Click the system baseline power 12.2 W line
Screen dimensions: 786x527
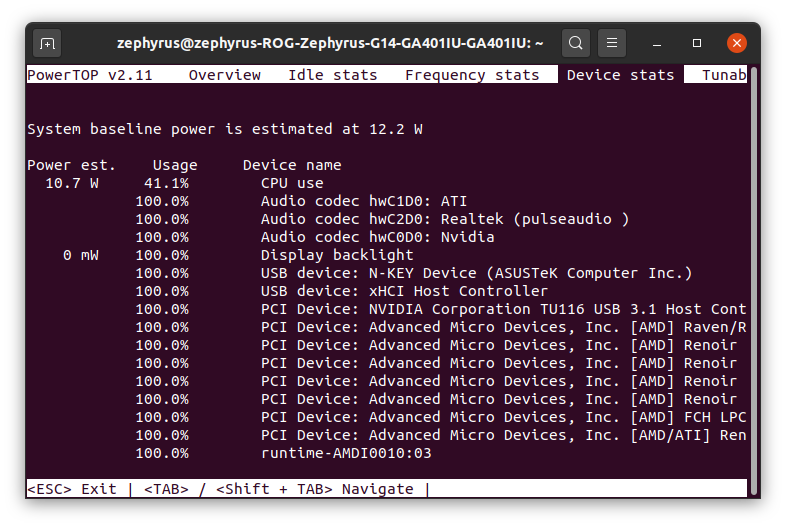tap(225, 129)
